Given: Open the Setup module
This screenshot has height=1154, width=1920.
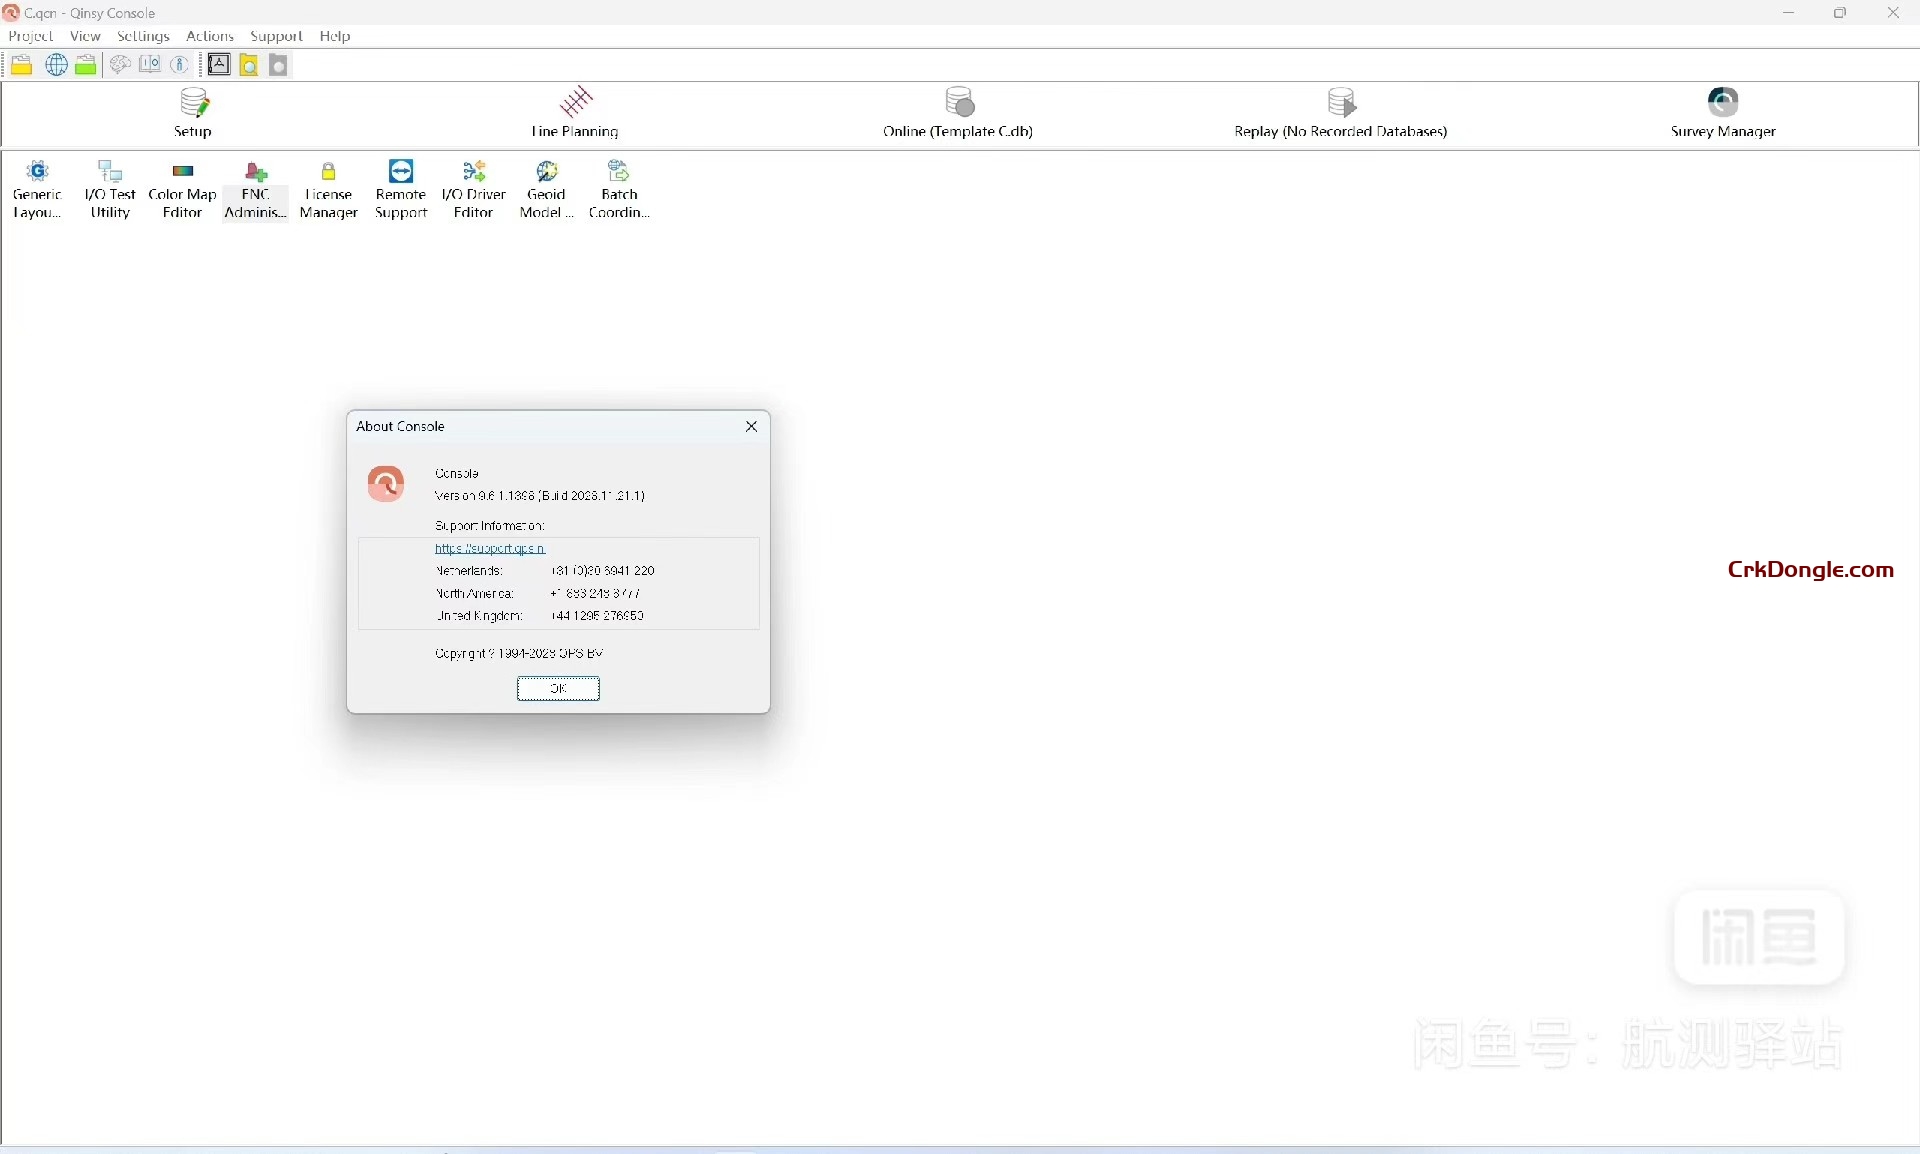Looking at the screenshot, I should coord(193,113).
